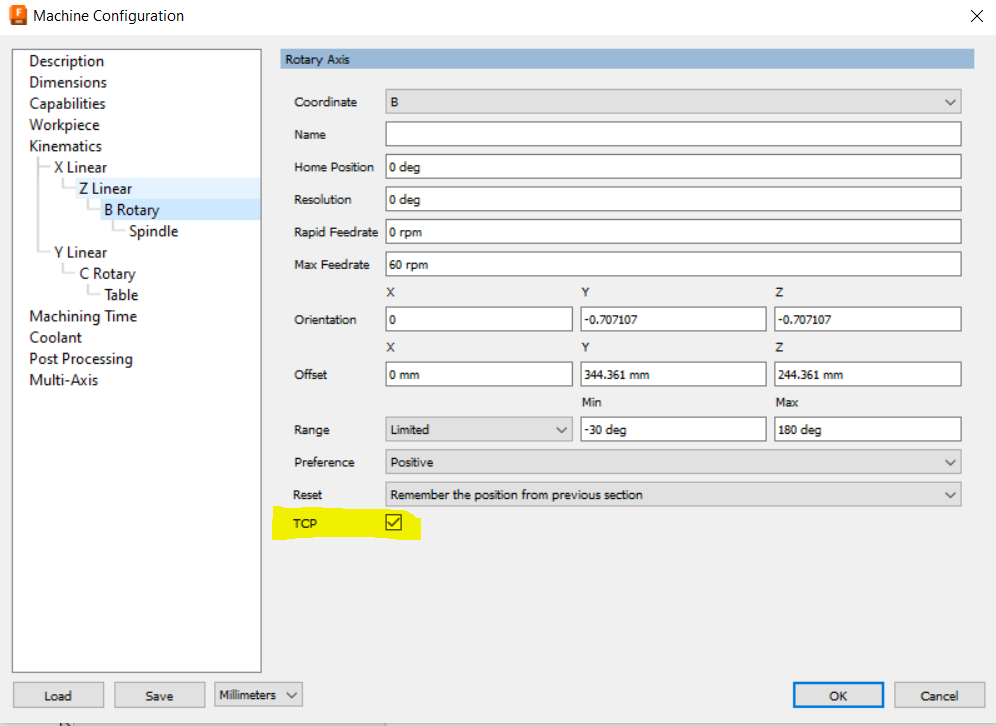The image size is (996, 726).
Task: Select the Spindle node
Action: tap(153, 230)
